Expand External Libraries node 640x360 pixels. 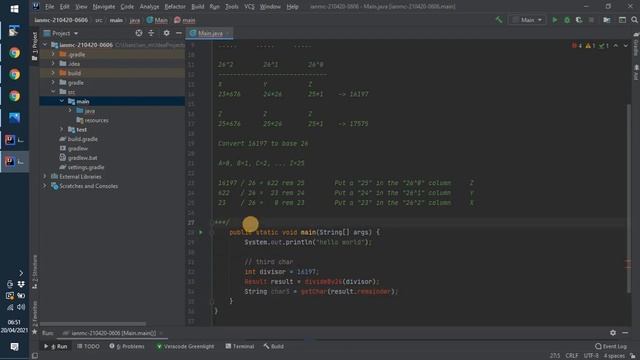(x=45, y=176)
